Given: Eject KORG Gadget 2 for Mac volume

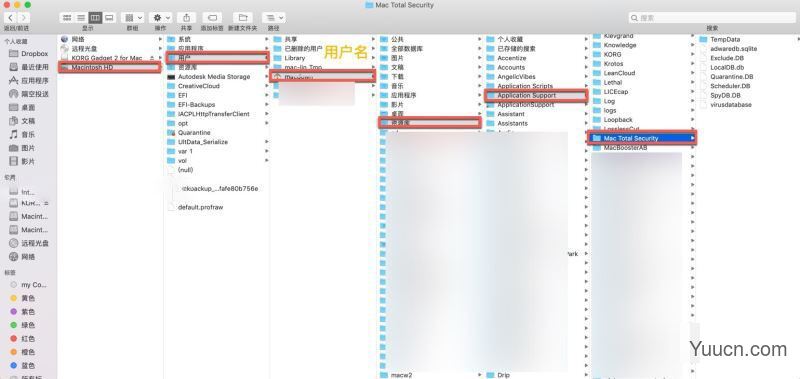Looking at the screenshot, I should pos(152,58).
